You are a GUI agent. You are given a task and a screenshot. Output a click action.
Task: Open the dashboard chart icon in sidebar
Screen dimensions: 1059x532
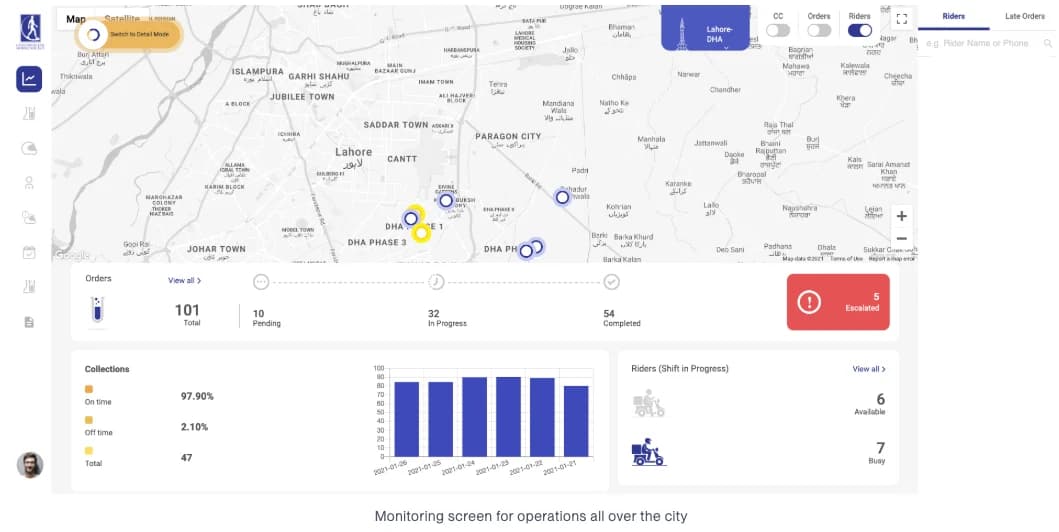(29, 79)
